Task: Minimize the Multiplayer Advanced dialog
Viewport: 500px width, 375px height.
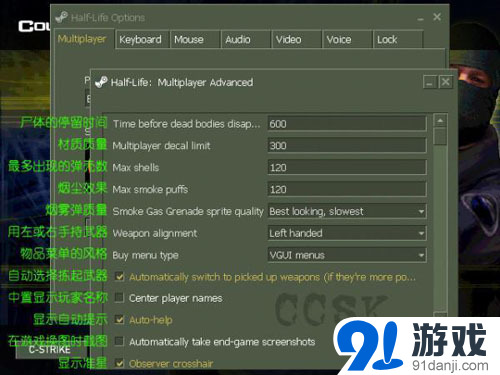Action: 430,82
